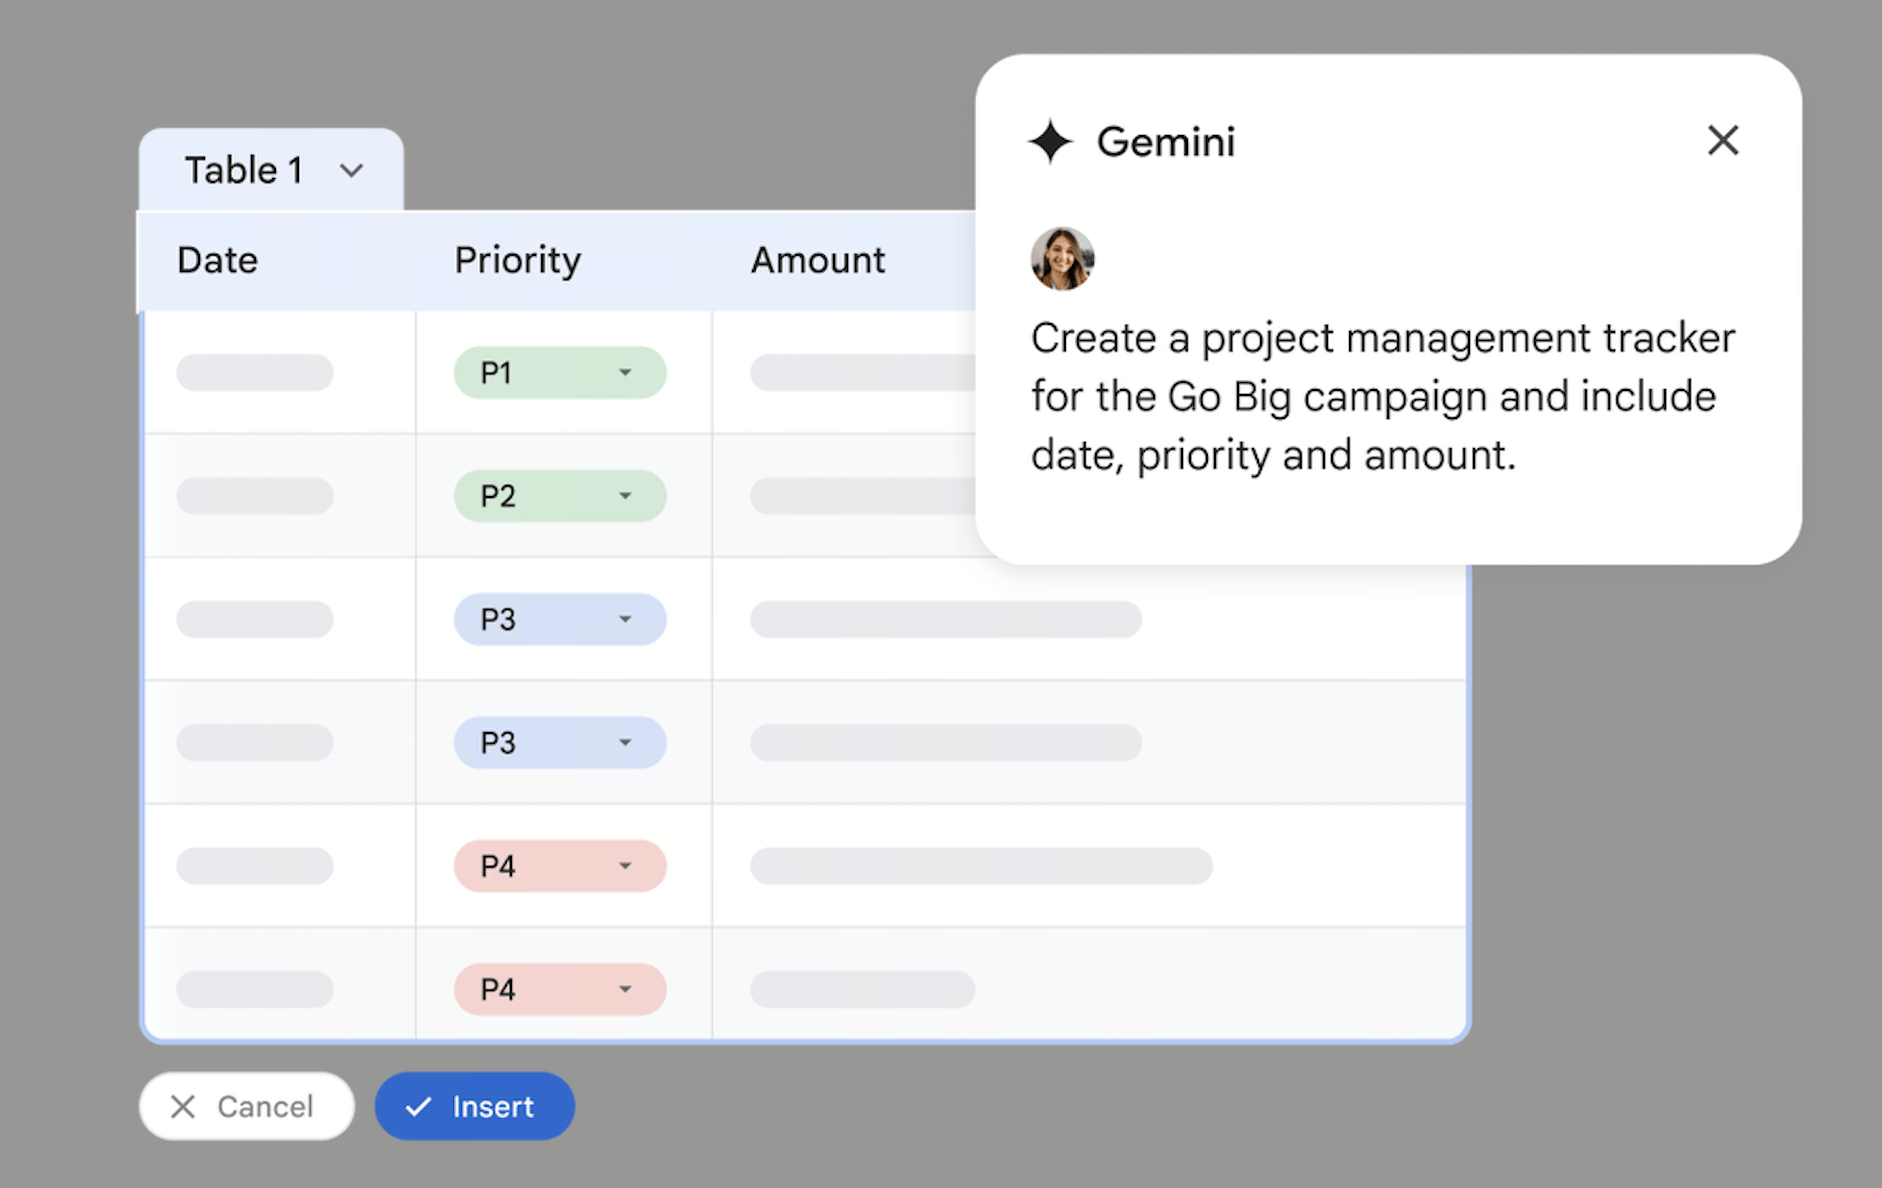This screenshot has height=1188, width=1882.
Task: Select the Priority column header
Action: 517,260
